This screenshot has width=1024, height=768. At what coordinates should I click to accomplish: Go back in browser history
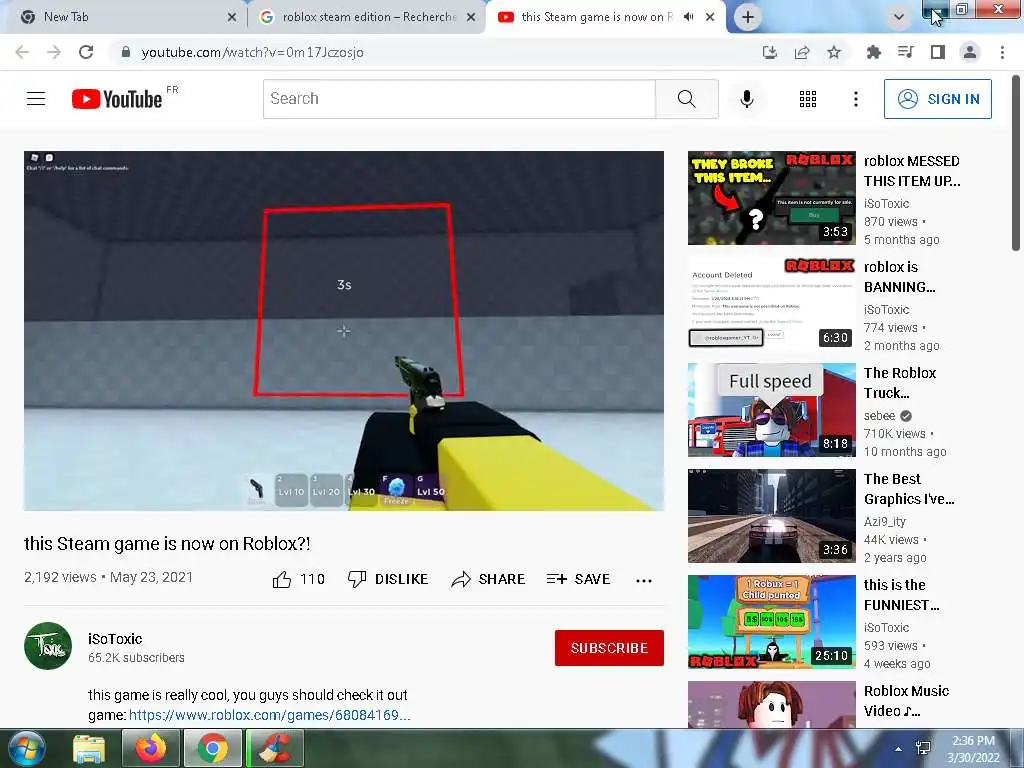[x=22, y=52]
